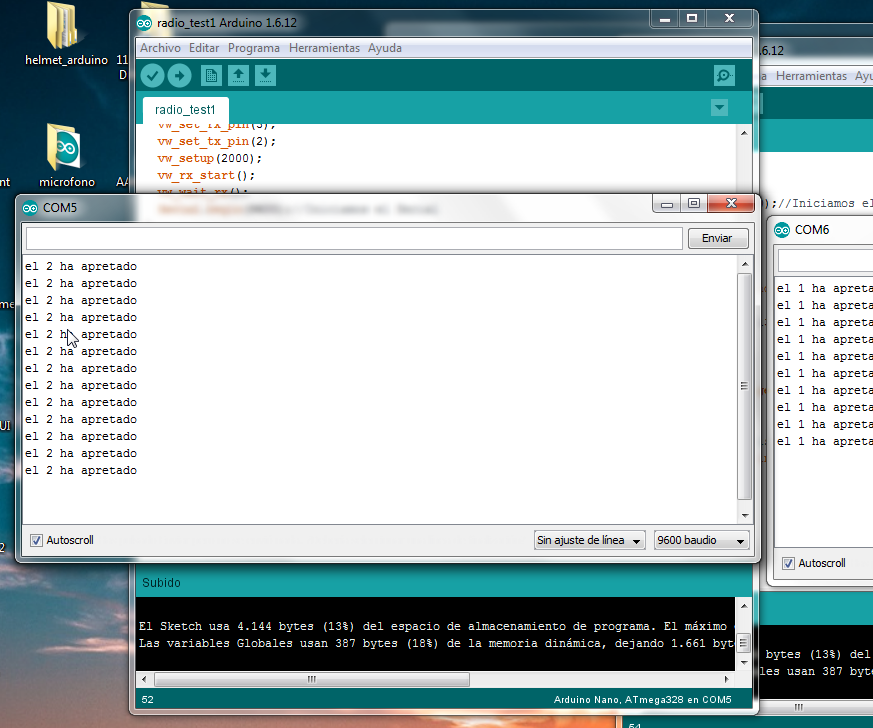Image resolution: width=873 pixels, height=728 pixels.
Task: Open the Ayuda menu
Action: [385, 48]
